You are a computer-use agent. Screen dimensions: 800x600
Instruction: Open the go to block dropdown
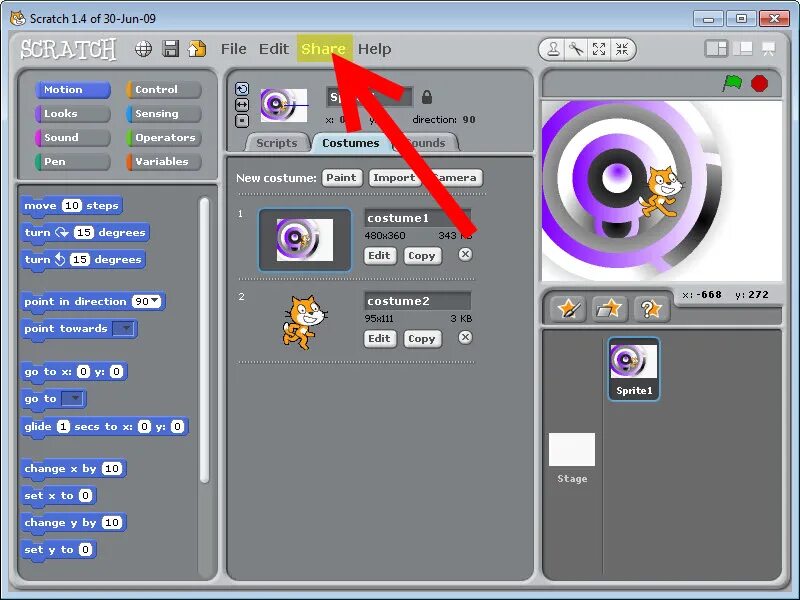(x=73, y=398)
